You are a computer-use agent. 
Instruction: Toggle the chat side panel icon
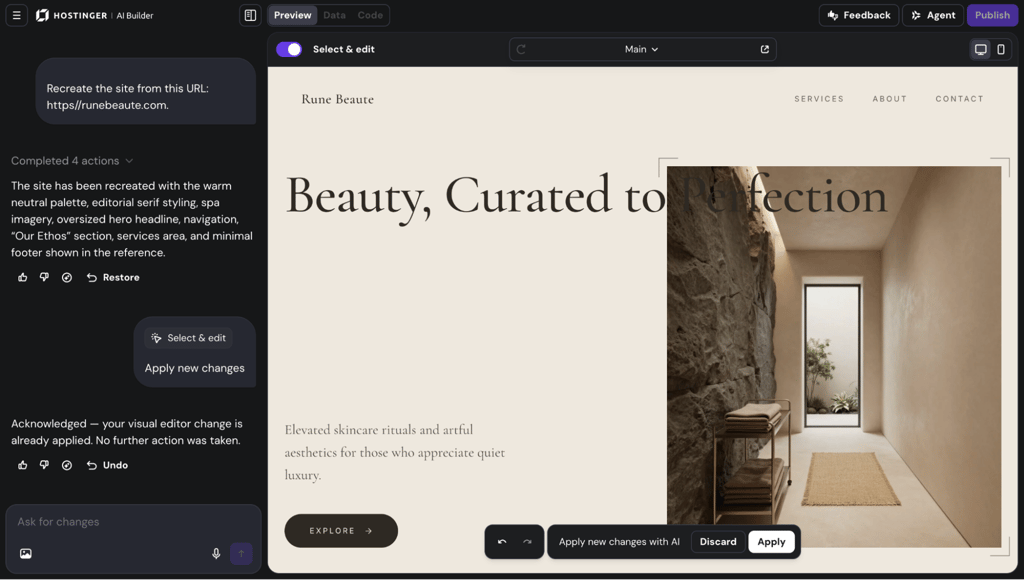click(250, 15)
